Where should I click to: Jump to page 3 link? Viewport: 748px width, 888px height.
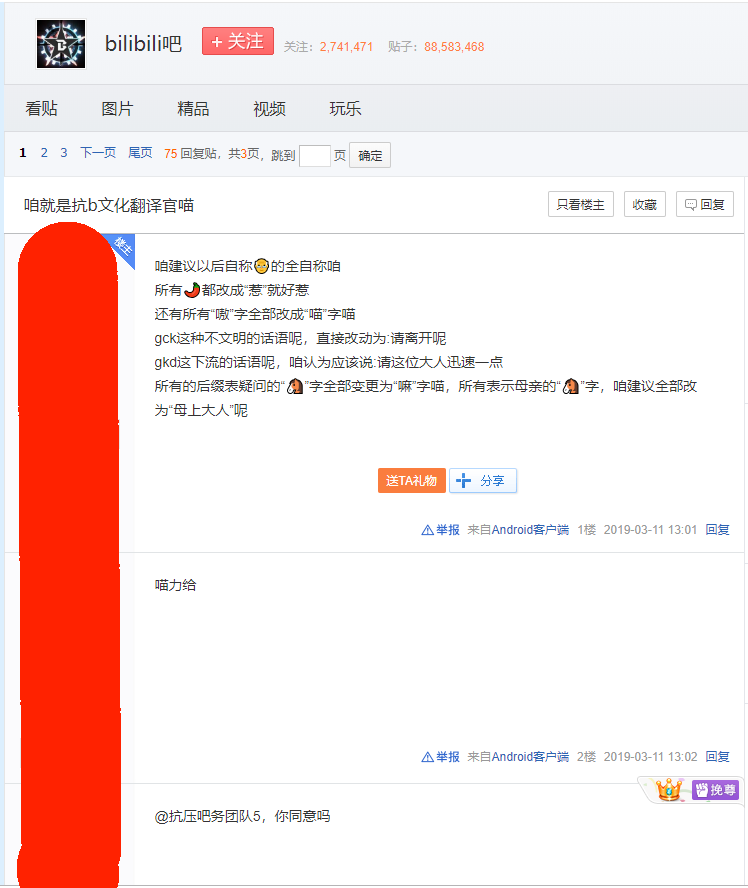click(x=64, y=153)
